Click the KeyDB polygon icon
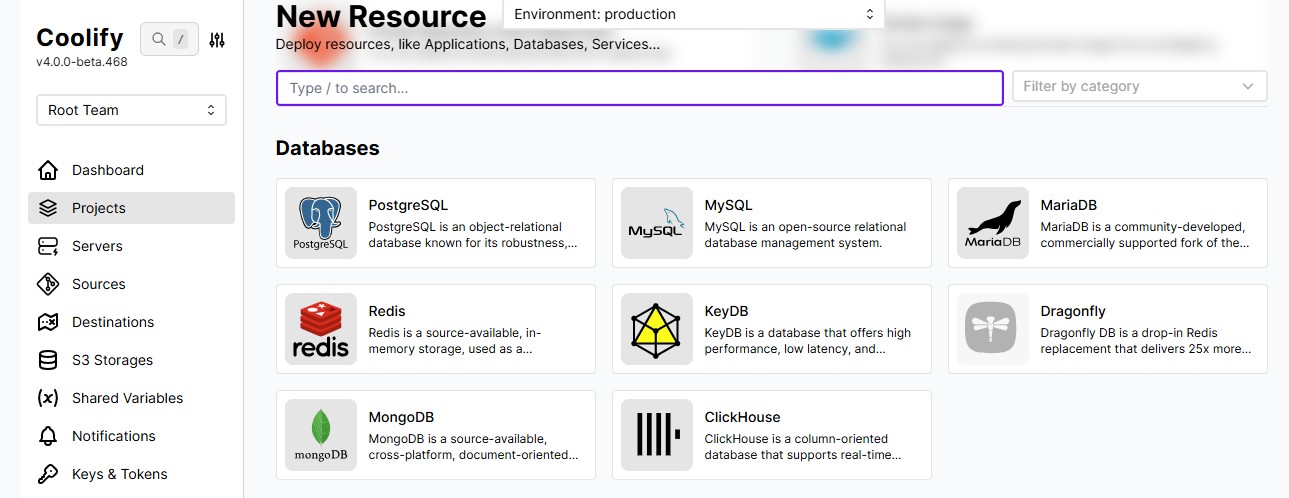 click(657, 329)
